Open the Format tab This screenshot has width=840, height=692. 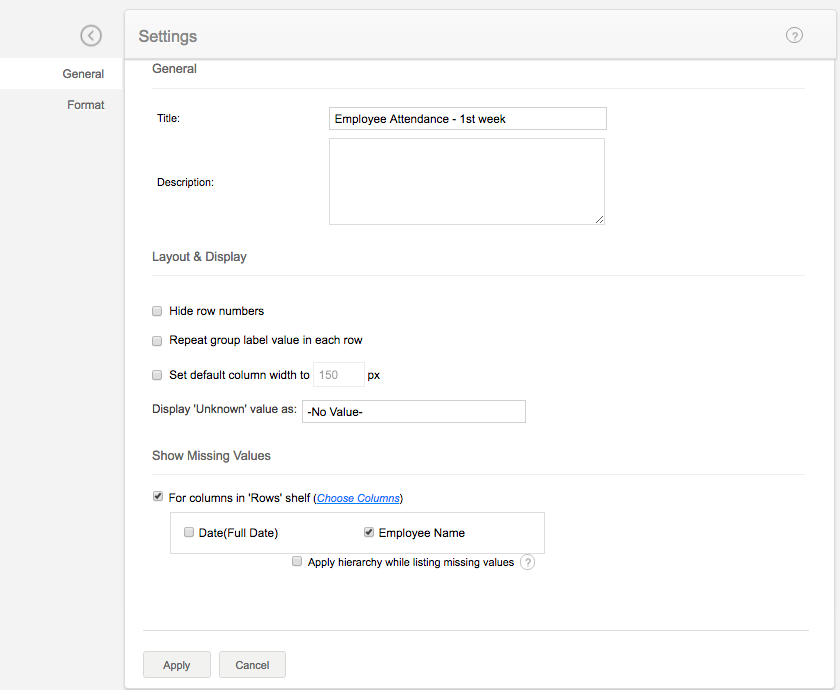click(x=86, y=105)
